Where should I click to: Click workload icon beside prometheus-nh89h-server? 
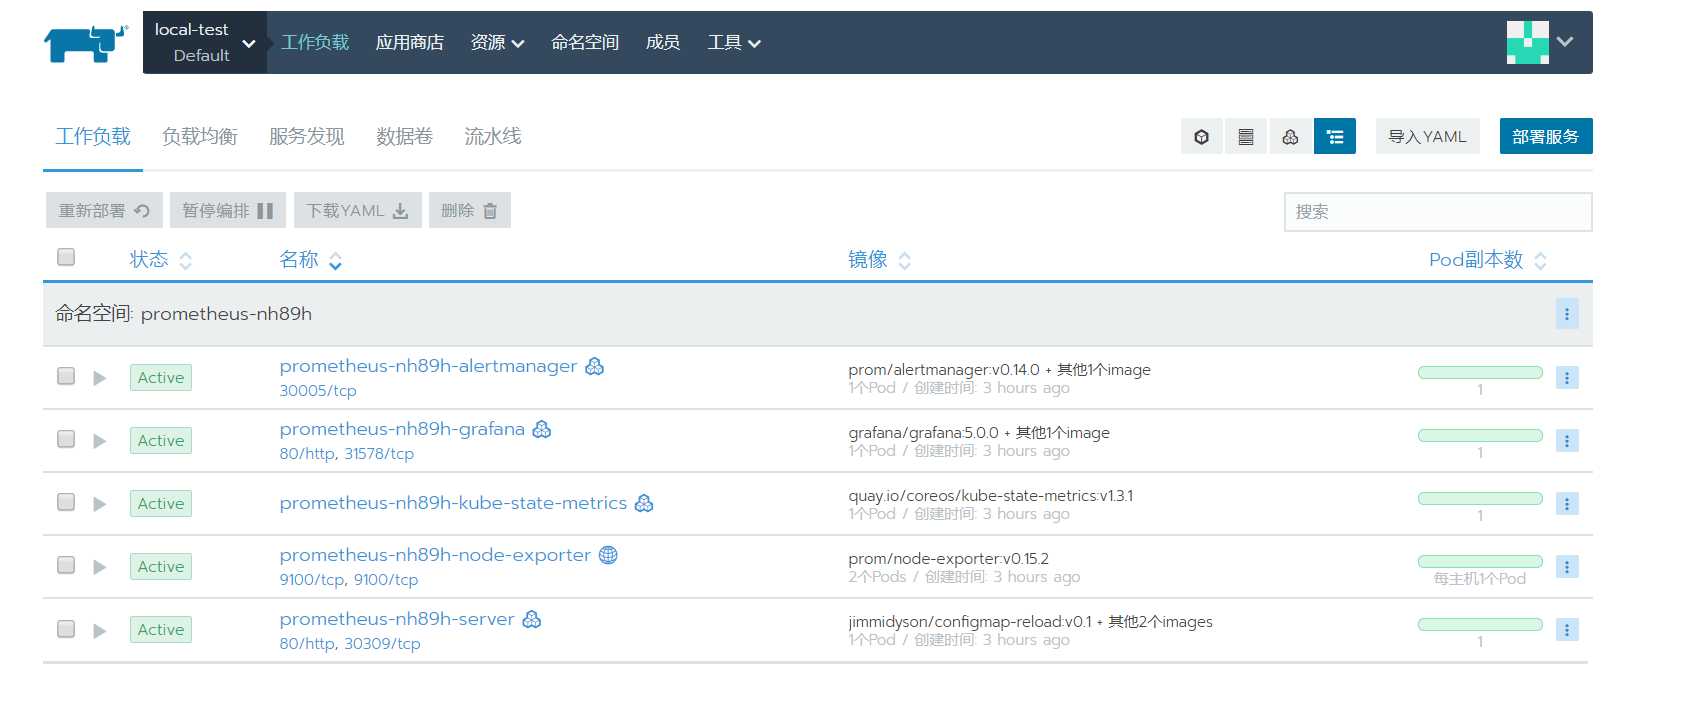click(x=532, y=619)
